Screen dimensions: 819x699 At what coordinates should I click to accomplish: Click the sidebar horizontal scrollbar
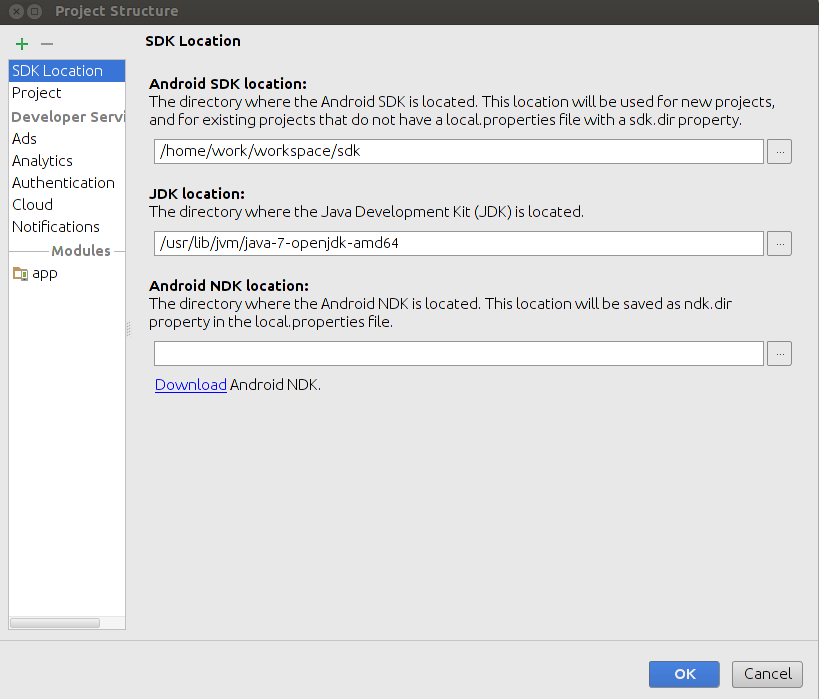55,623
